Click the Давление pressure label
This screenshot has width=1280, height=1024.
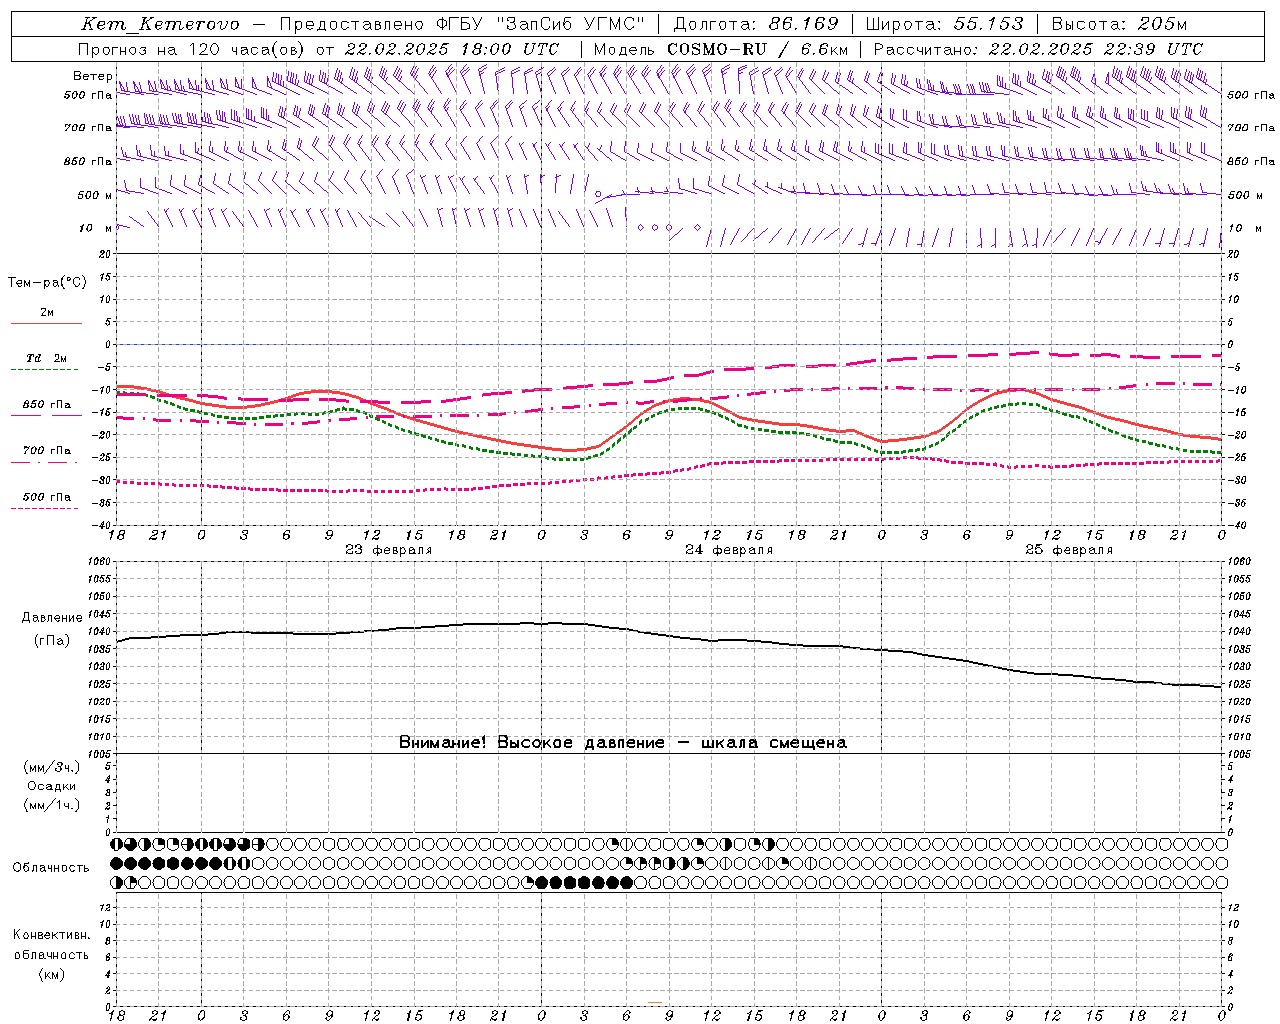pyautogui.click(x=52, y=618)
